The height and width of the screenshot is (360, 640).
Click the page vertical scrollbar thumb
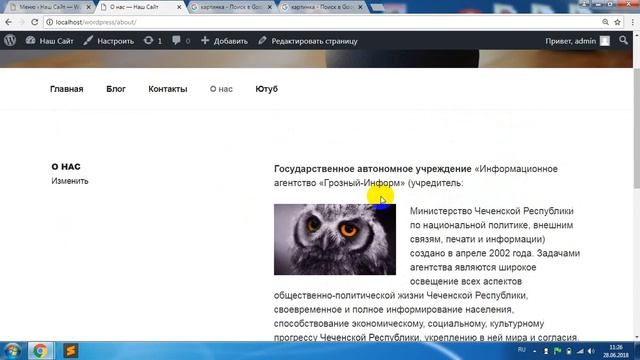click(636, 129)
